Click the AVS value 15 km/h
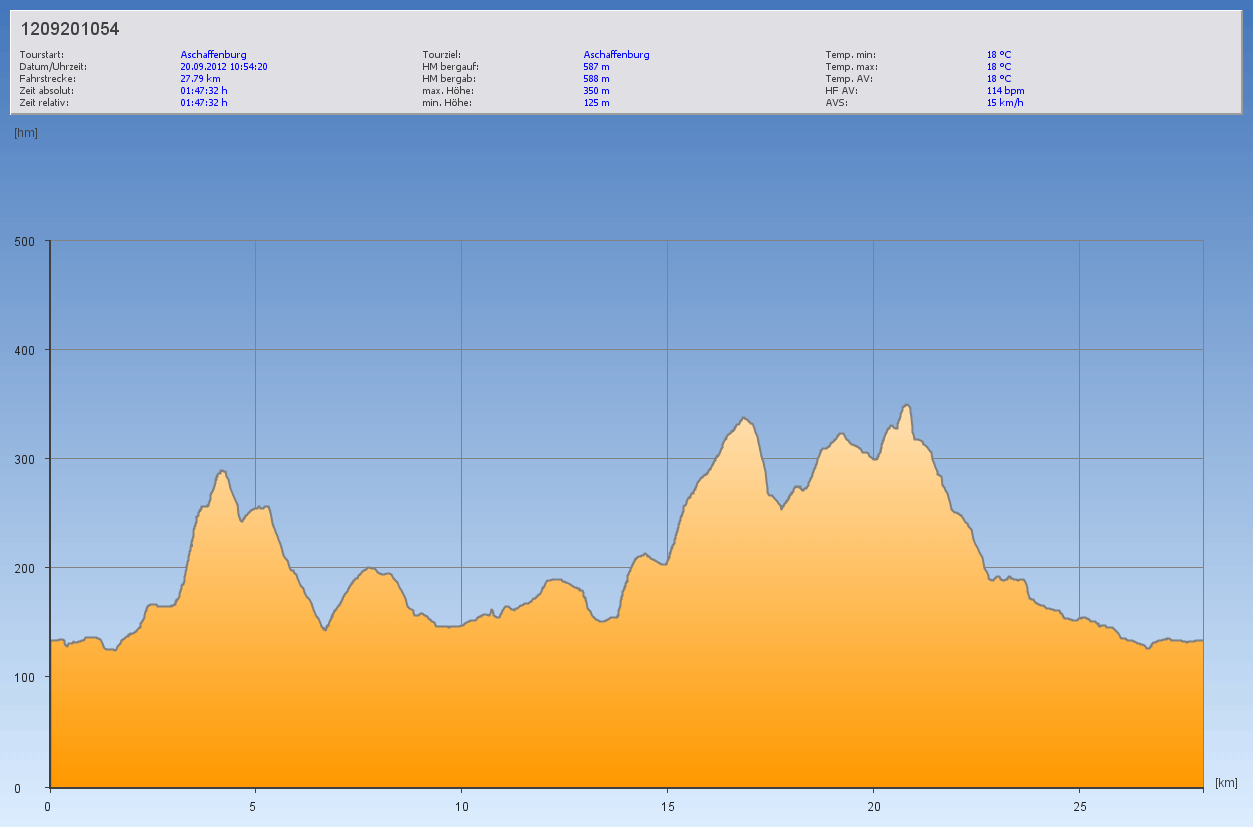Image resolution: width=1253 pixels, height=827 pixels. [x=1005, y=102]
